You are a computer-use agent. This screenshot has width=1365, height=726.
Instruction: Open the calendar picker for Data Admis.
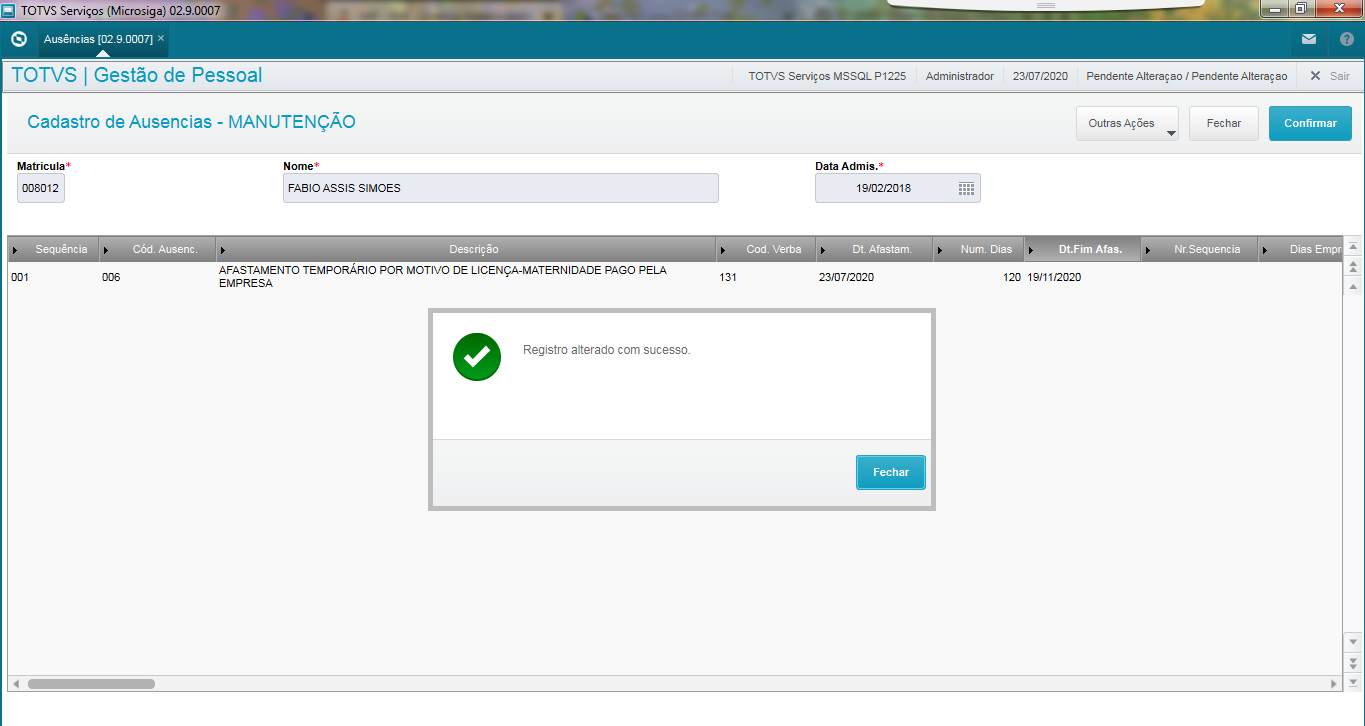pos(966,188)
